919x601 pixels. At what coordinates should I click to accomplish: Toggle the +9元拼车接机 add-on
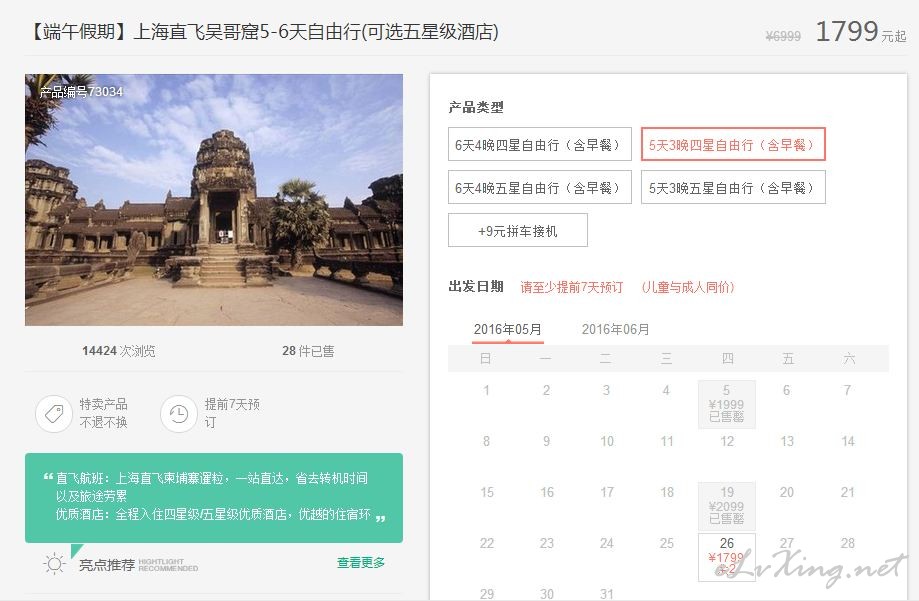point(517,231)
